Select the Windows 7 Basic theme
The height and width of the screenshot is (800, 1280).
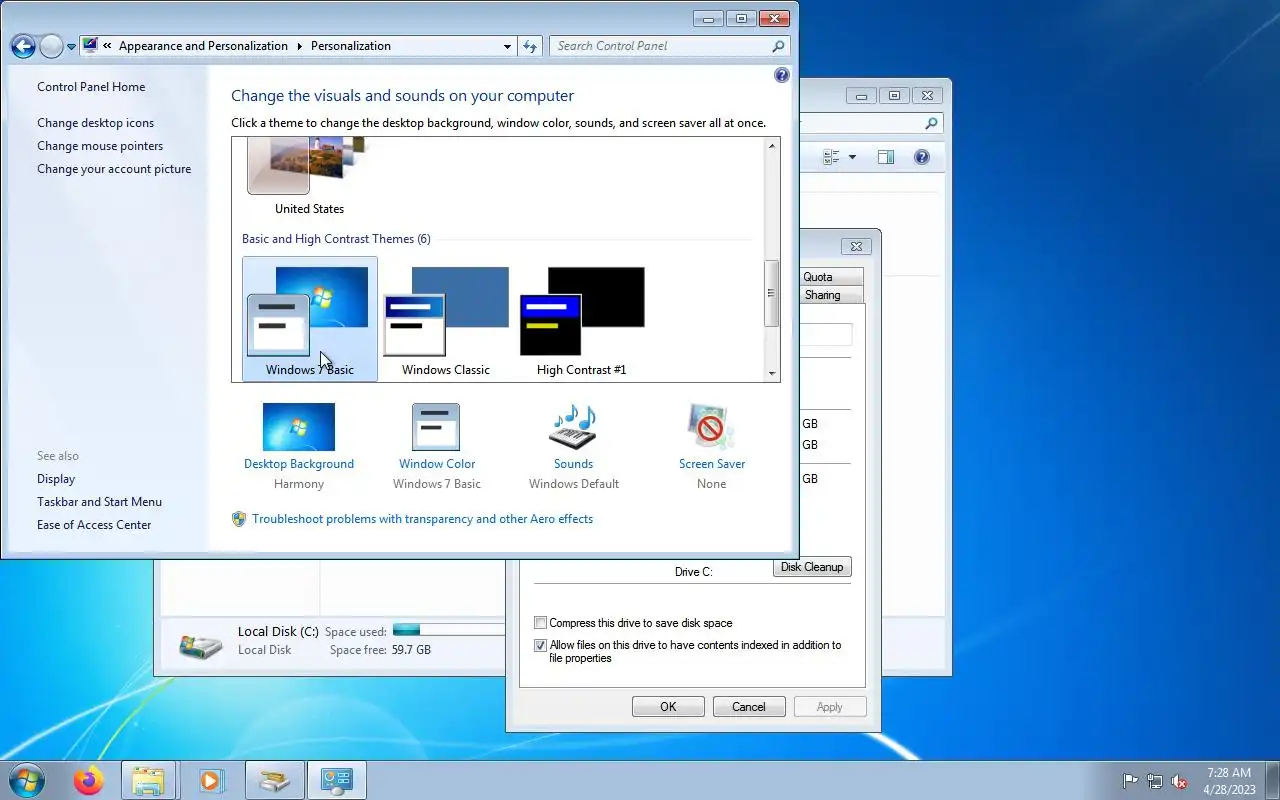coord(310,319)
